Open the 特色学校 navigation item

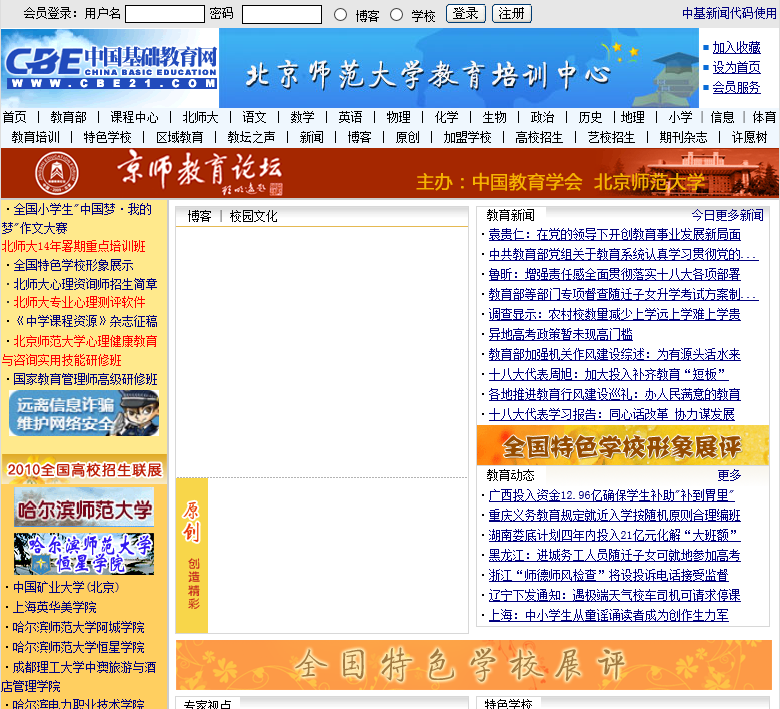(107, 137)
